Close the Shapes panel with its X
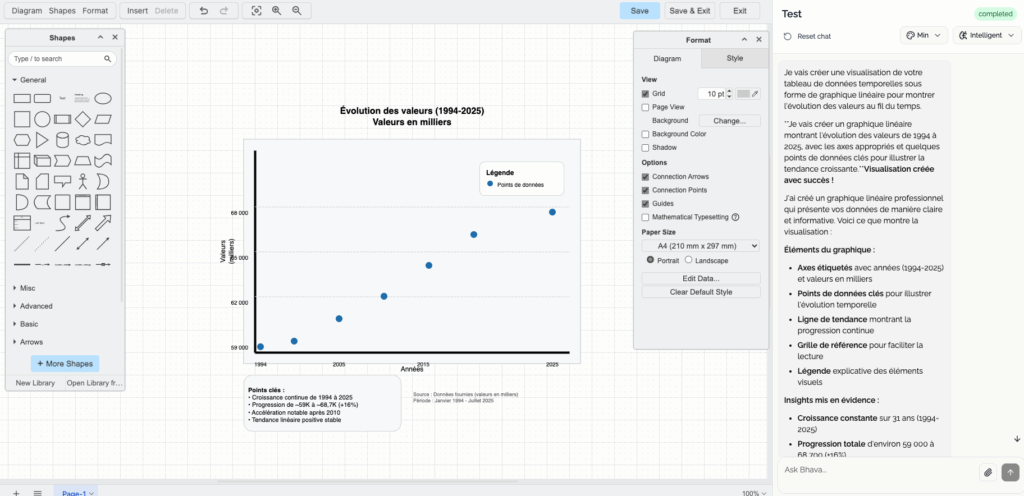This screenshot has height=496, width=1024. pos(115,38)
